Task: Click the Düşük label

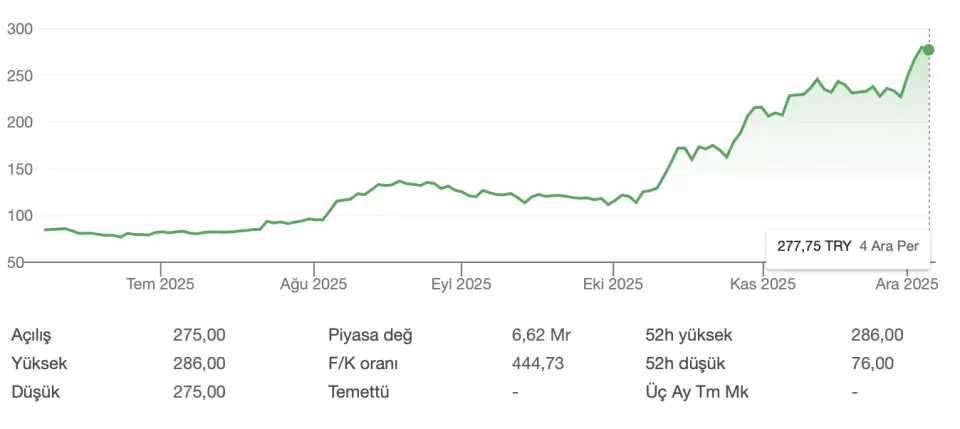Action: tap(35, 391)
